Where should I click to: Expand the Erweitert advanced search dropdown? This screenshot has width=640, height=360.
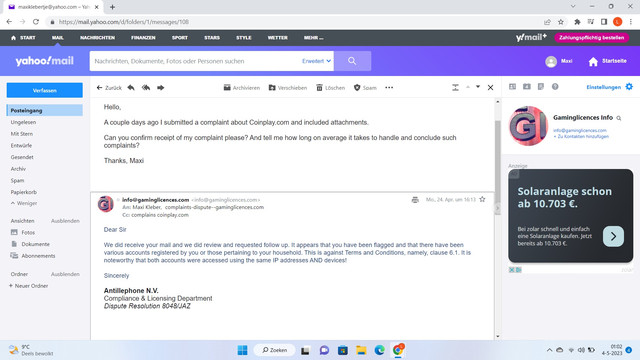(316, 61)
